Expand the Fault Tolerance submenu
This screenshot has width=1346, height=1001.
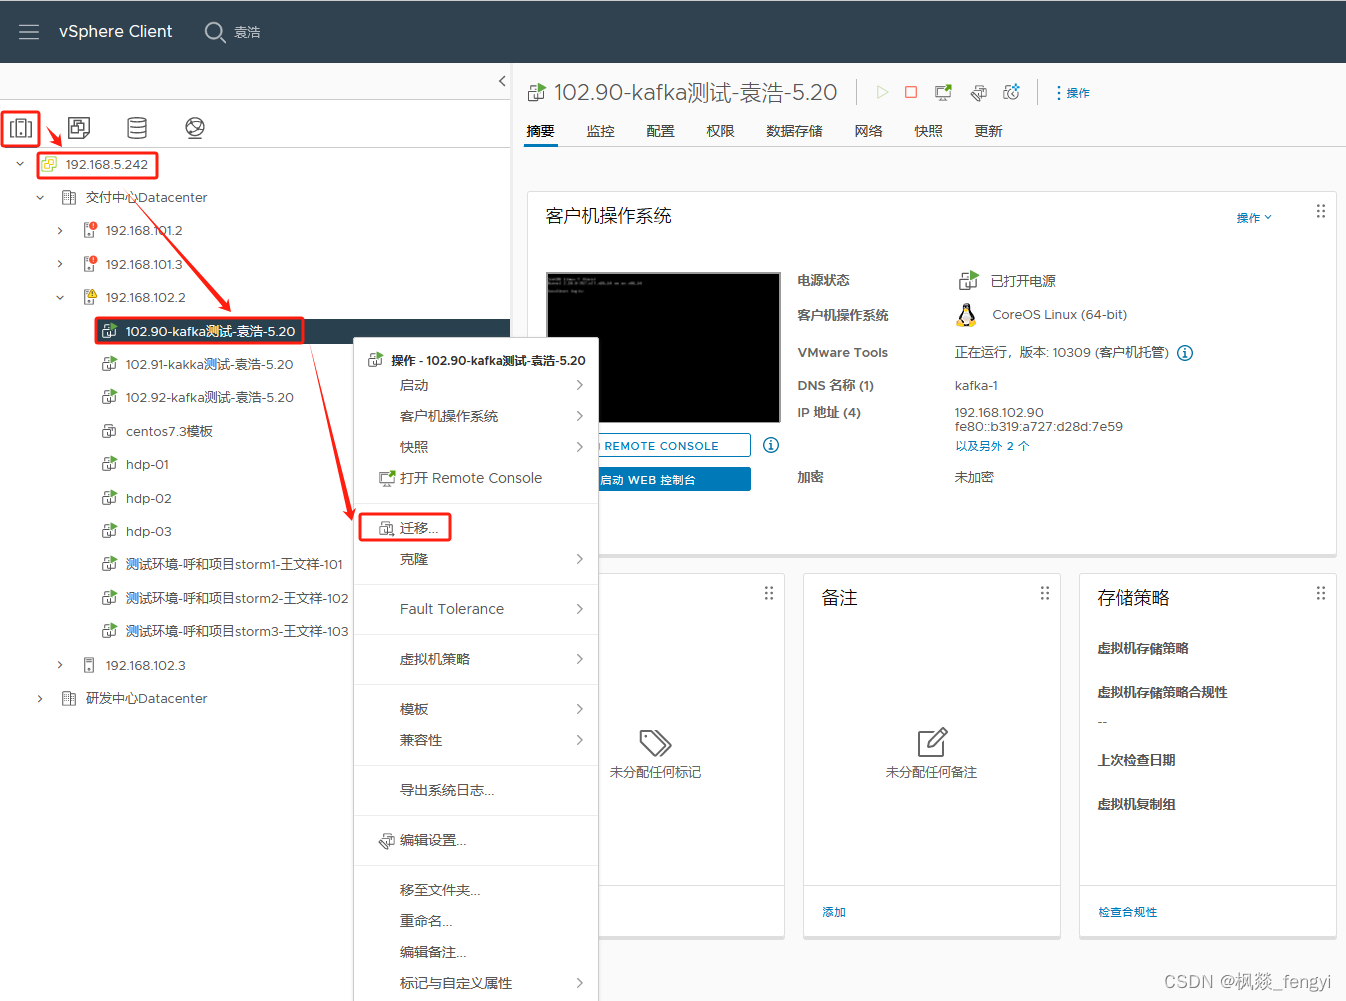pos(476,609)
